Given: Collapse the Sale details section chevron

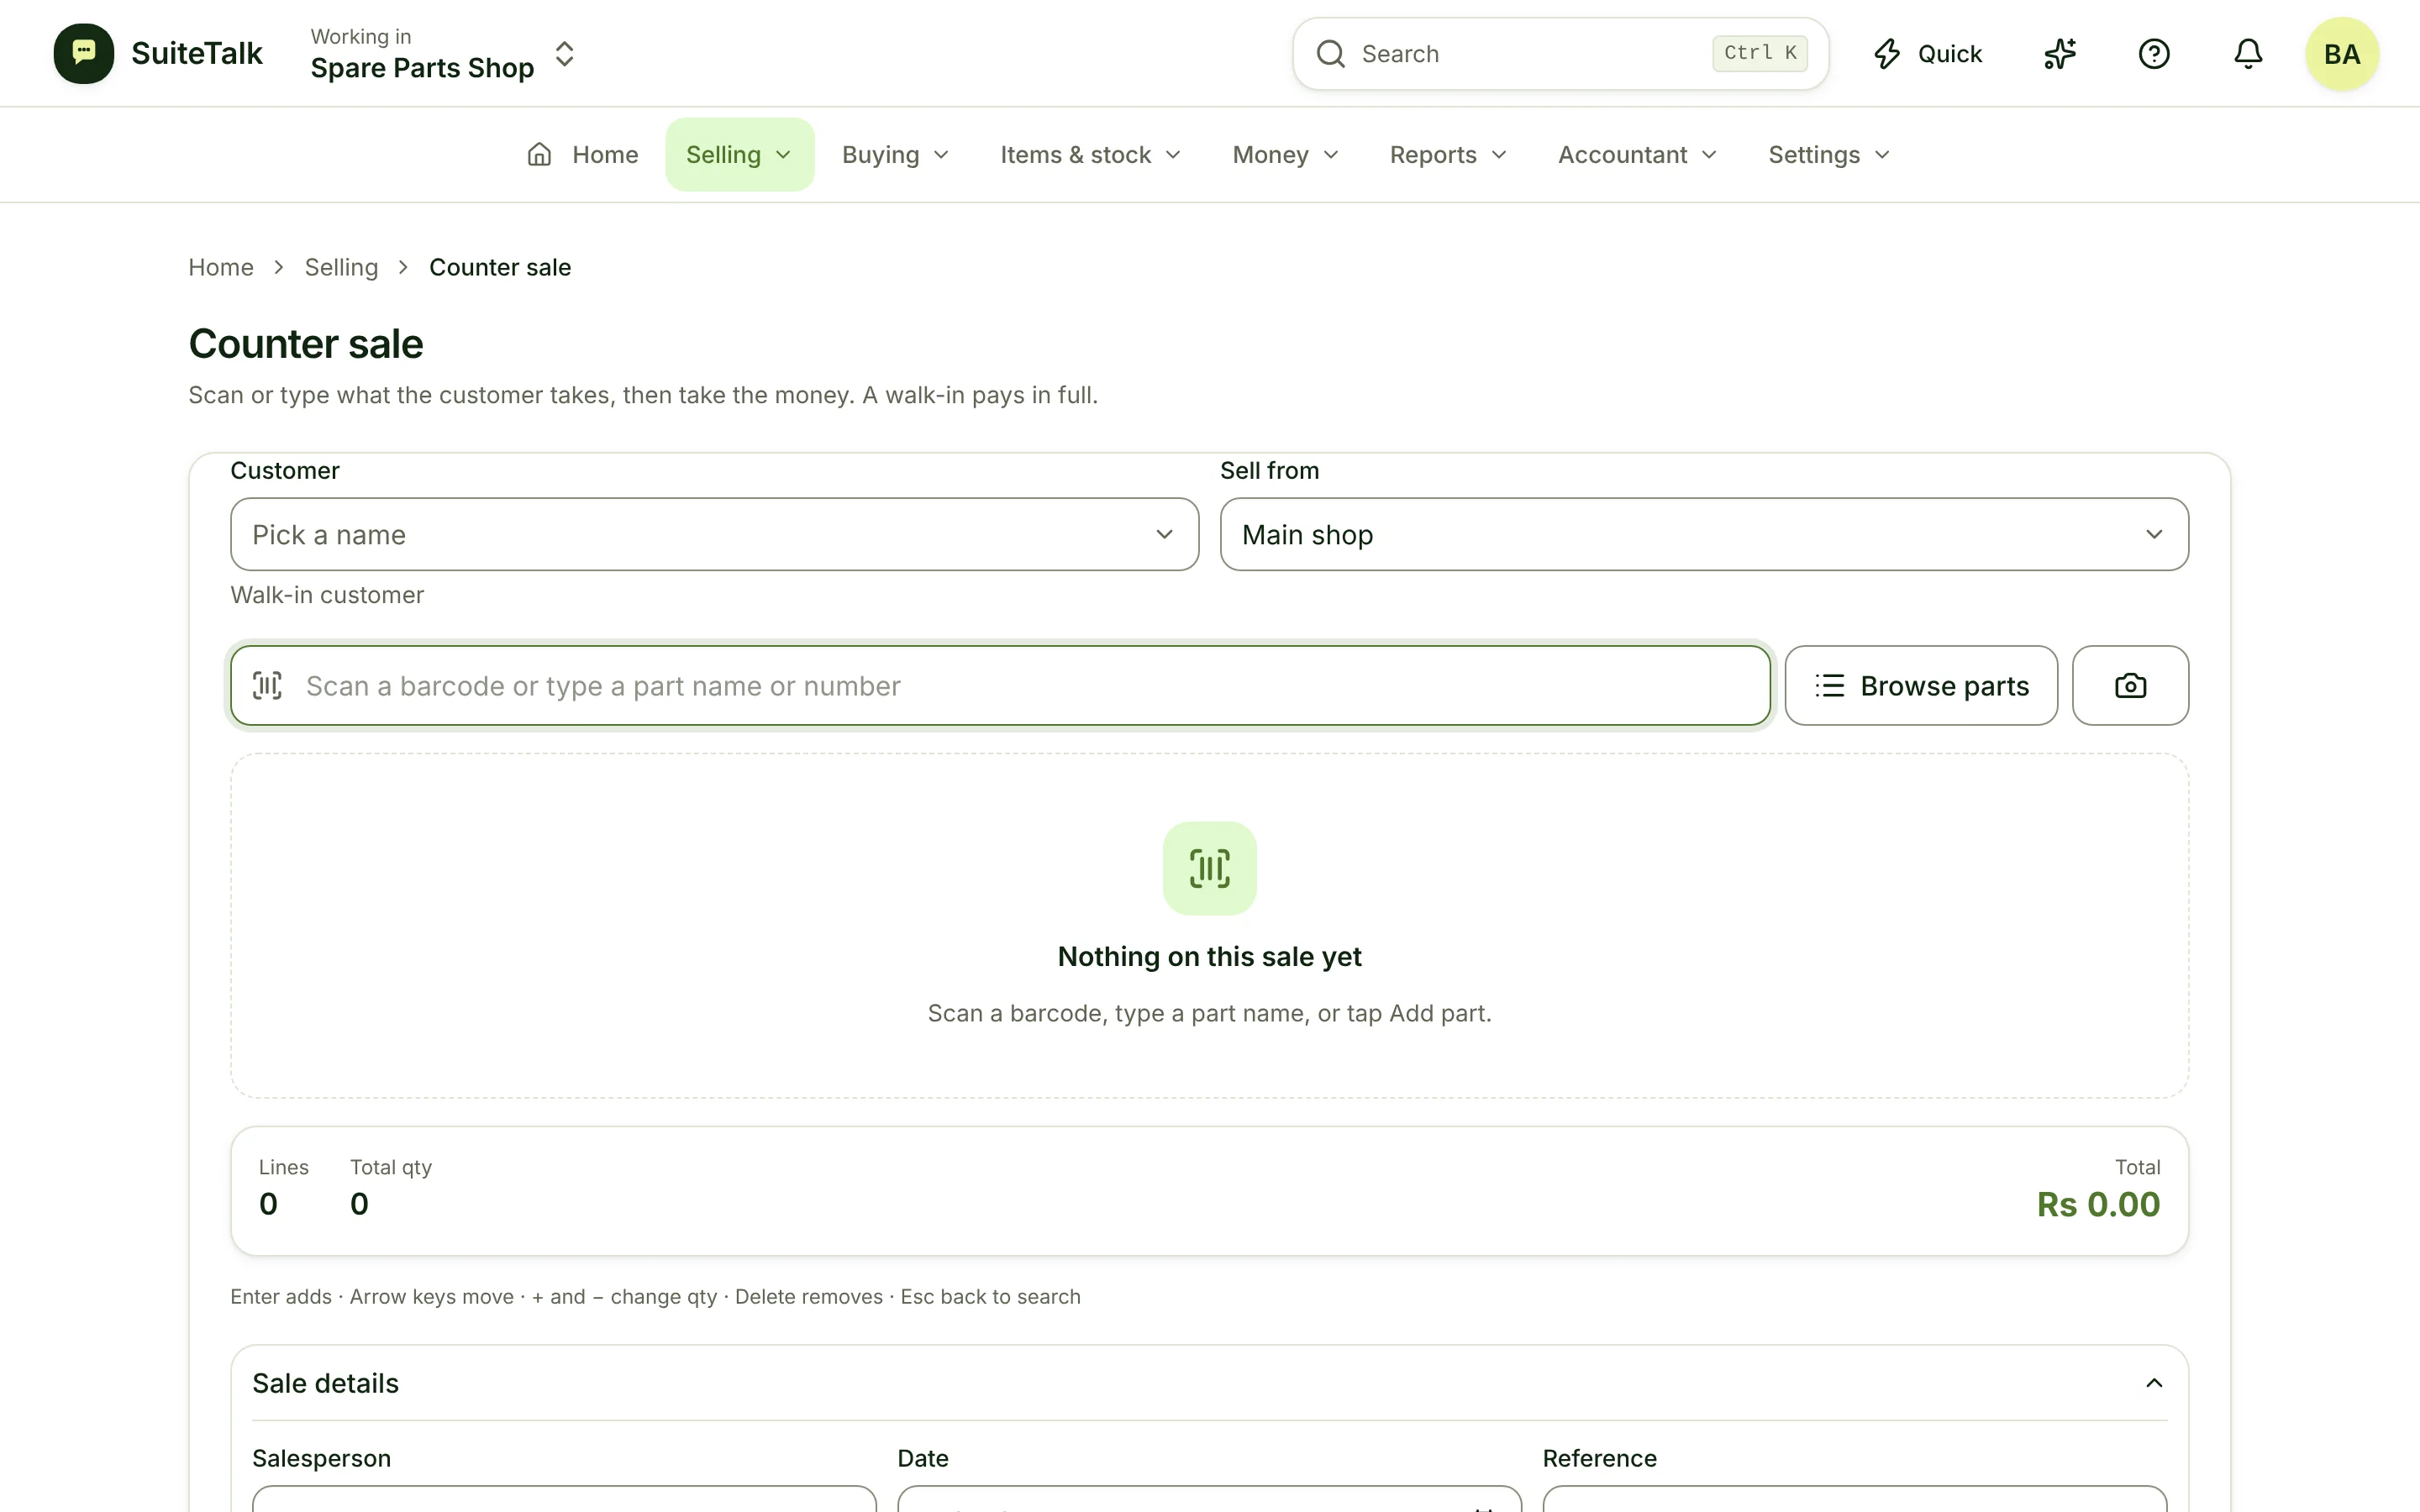Looking at the screenshot, I should click(x=2154, y=1383).
